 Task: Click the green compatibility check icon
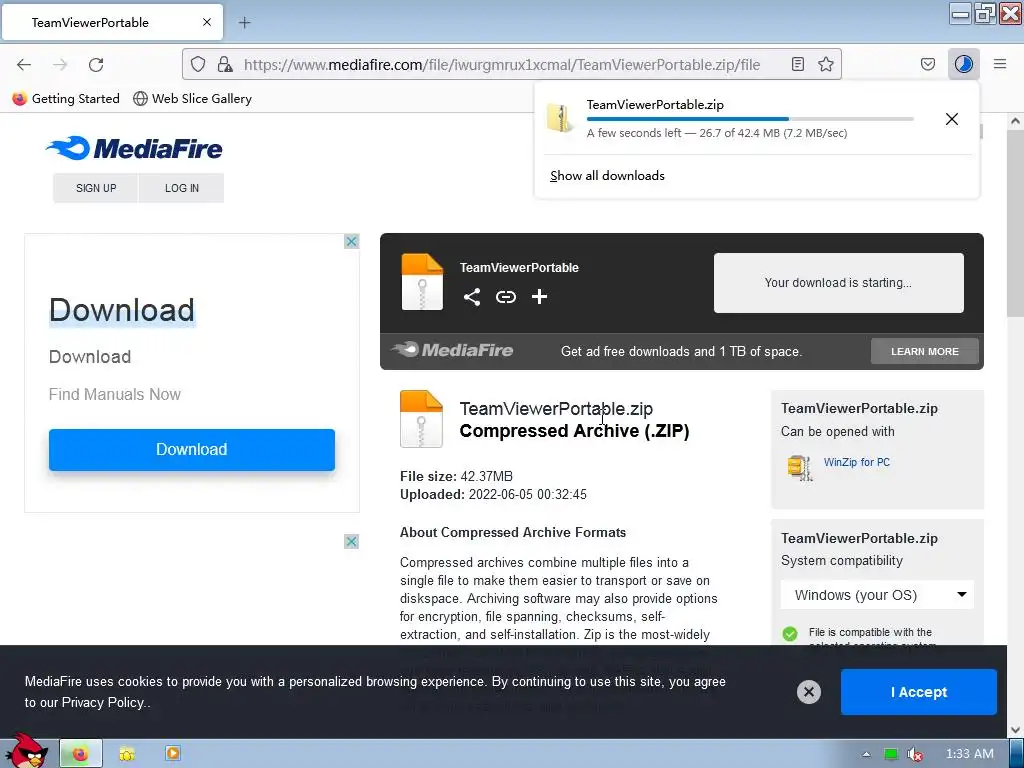point(790,633)
